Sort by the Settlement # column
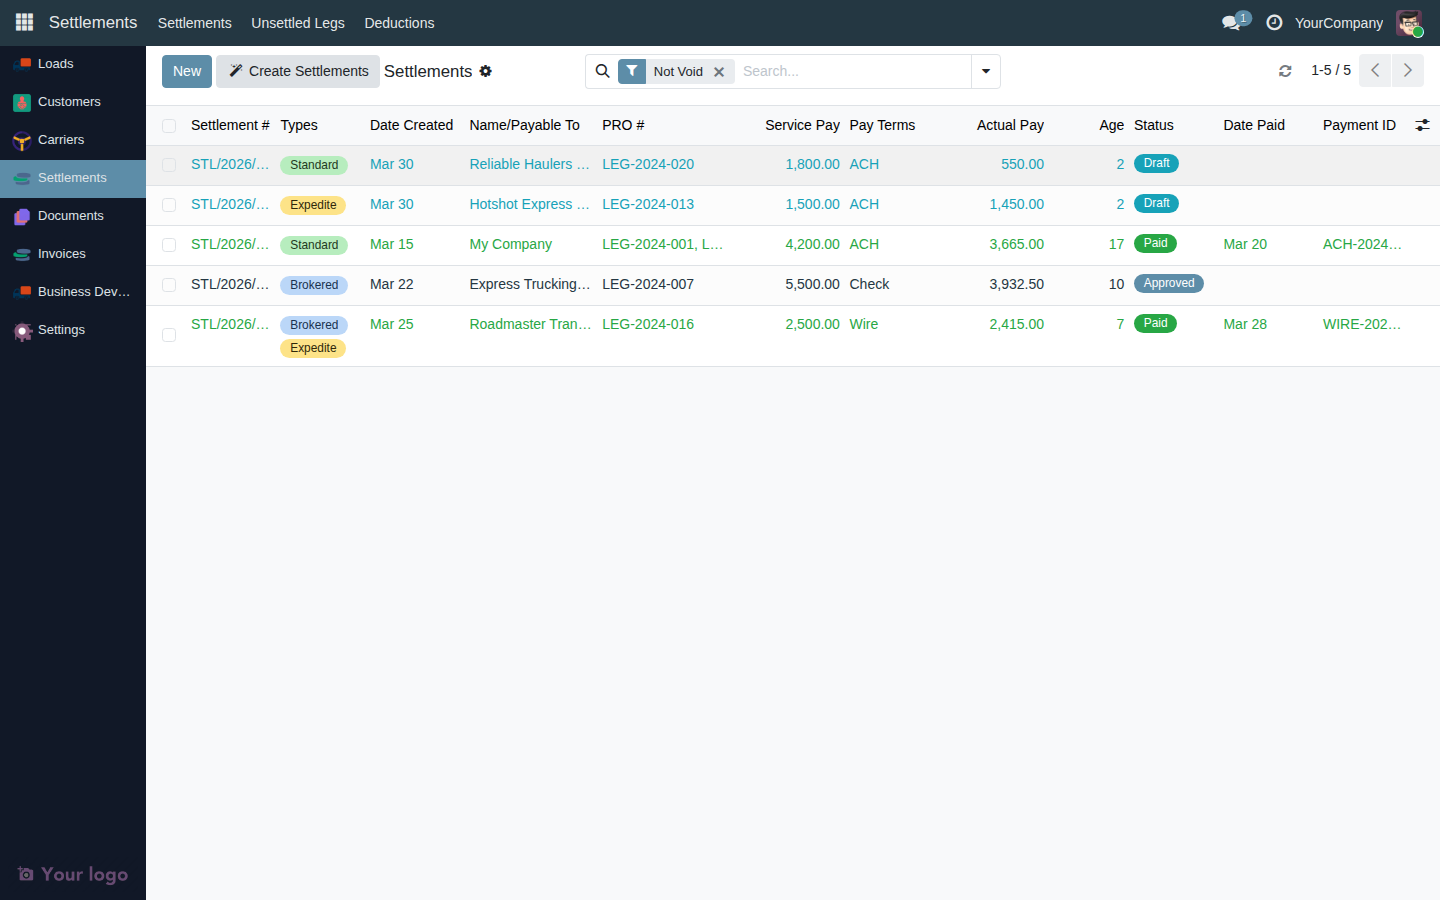This screenshot has width=1440, height=900. tap(230, 125)
